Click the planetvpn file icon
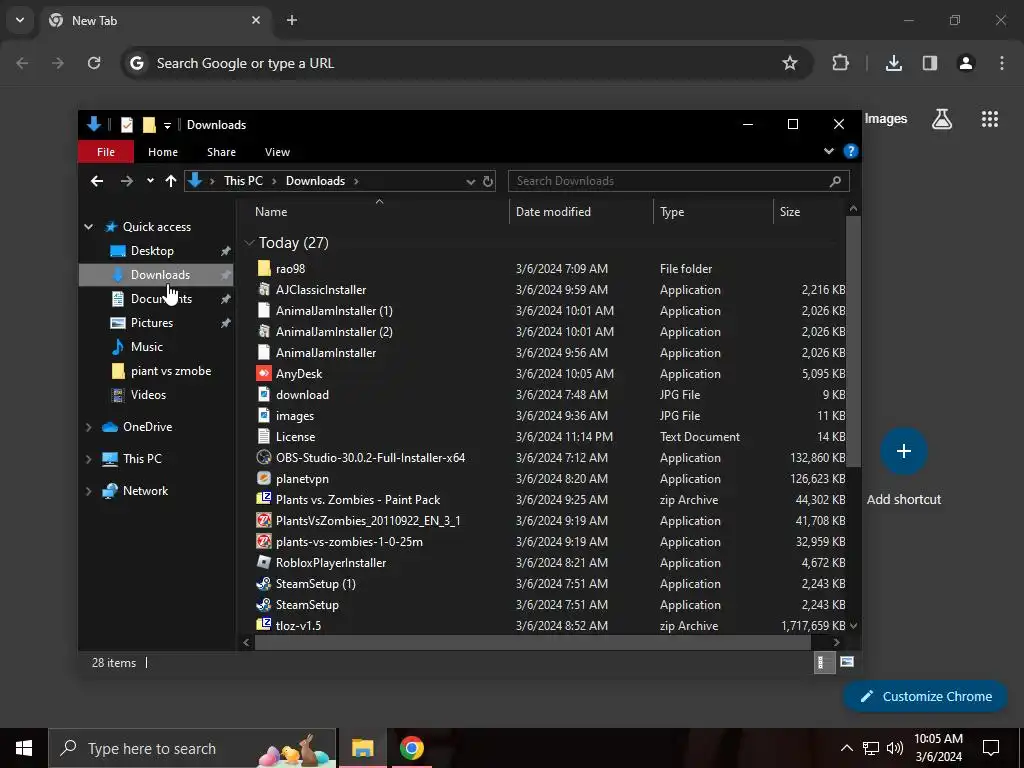The image size is (1024, 768). tap(263, 478)
